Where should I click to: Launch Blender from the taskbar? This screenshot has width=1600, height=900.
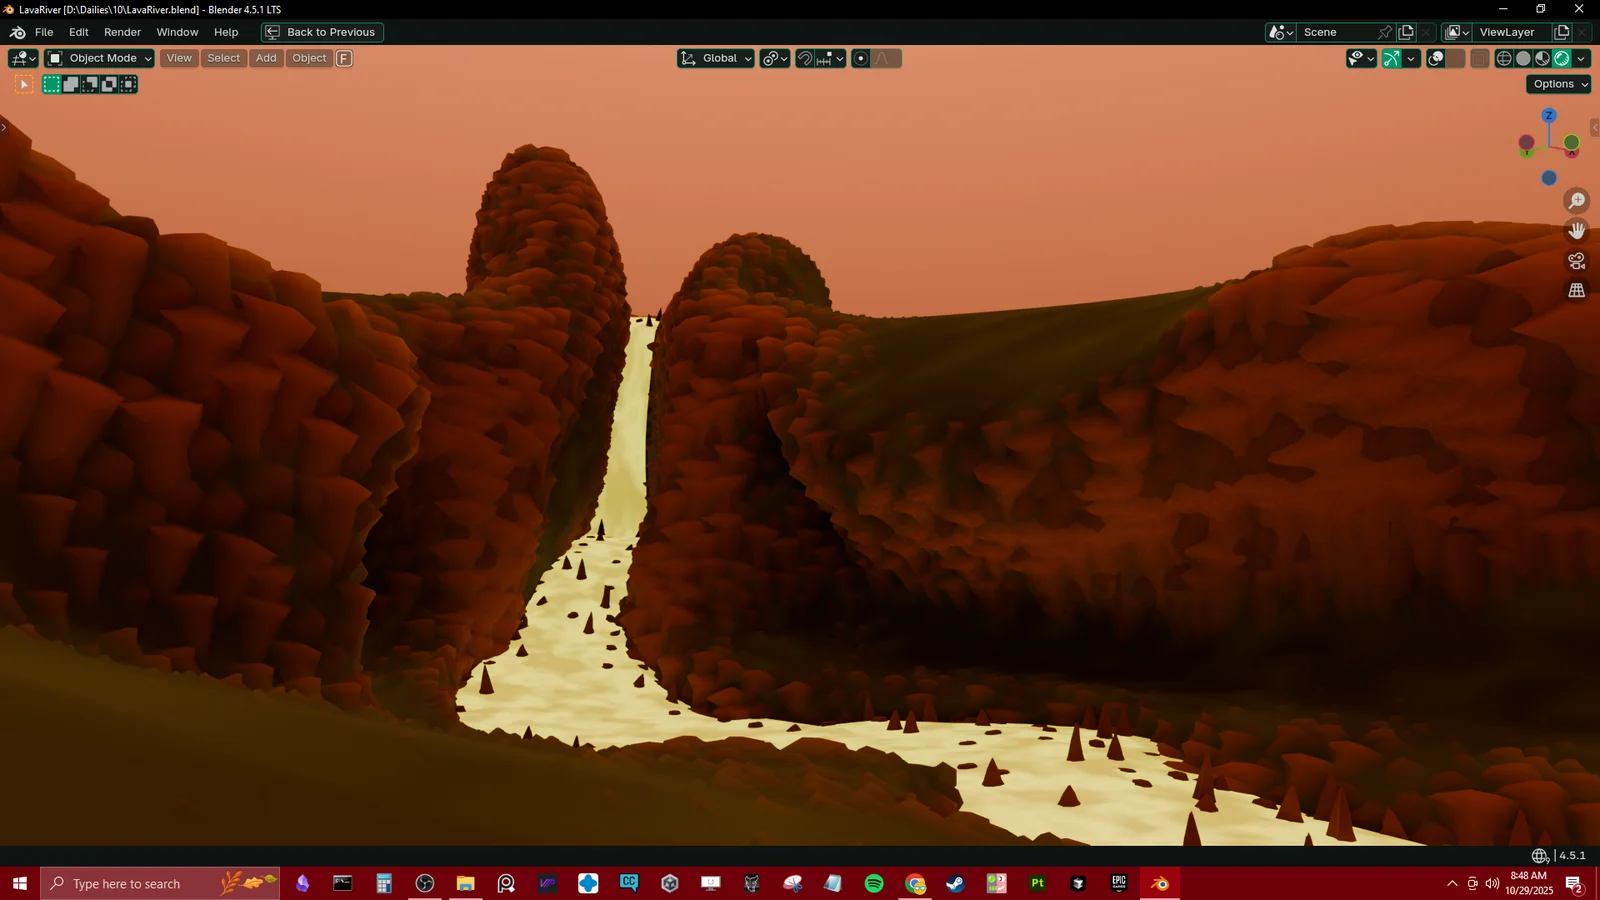tap(1158, 883)
